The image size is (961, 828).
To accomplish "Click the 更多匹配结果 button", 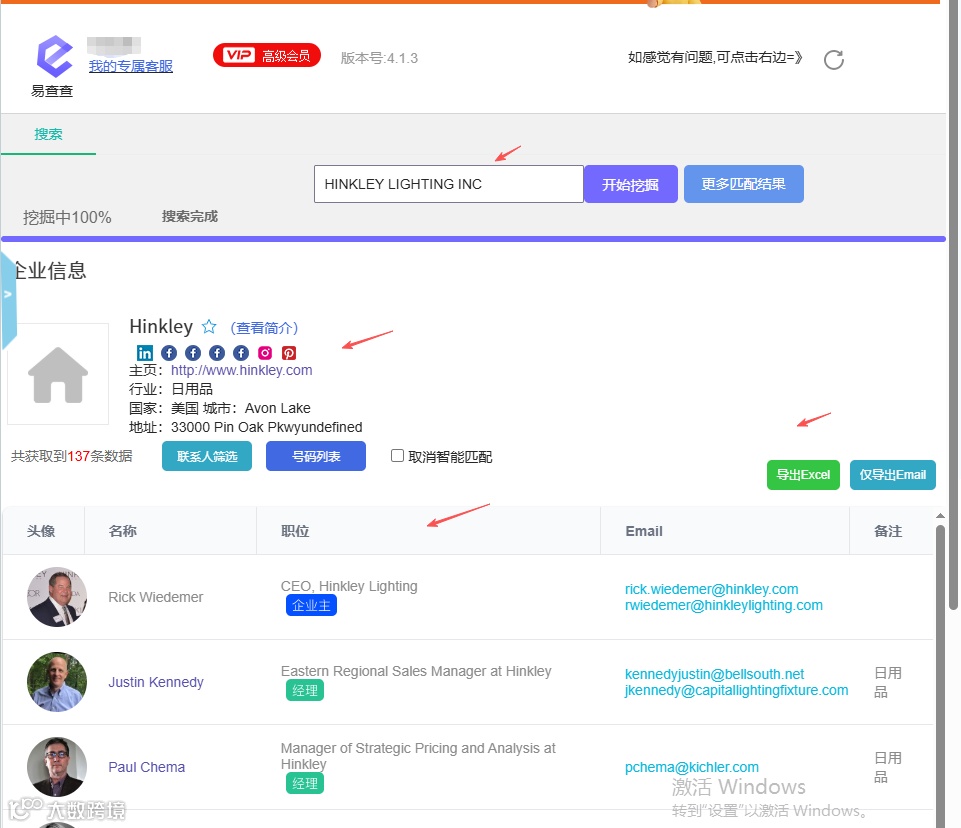I will pyautogui.click(x=743, y=184).
